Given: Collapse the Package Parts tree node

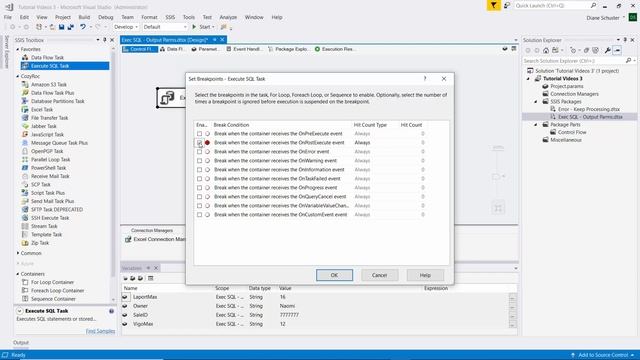Looking at the screenshot, I should point(536,124).
